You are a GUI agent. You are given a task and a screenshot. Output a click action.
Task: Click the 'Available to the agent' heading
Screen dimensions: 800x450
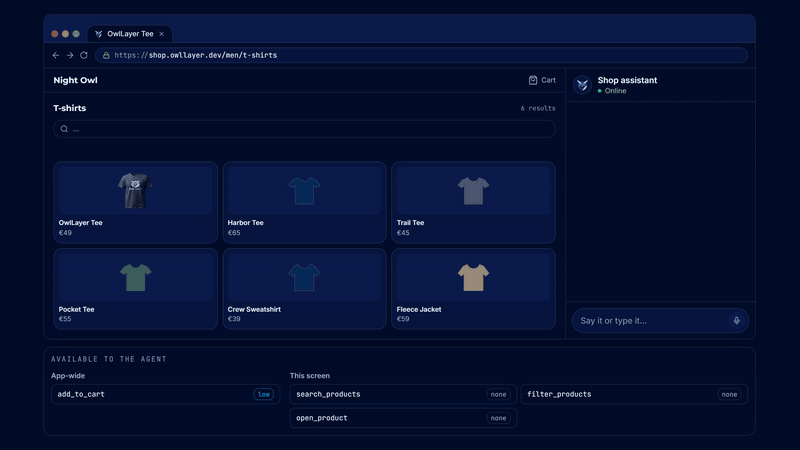[x=109, y=359]
